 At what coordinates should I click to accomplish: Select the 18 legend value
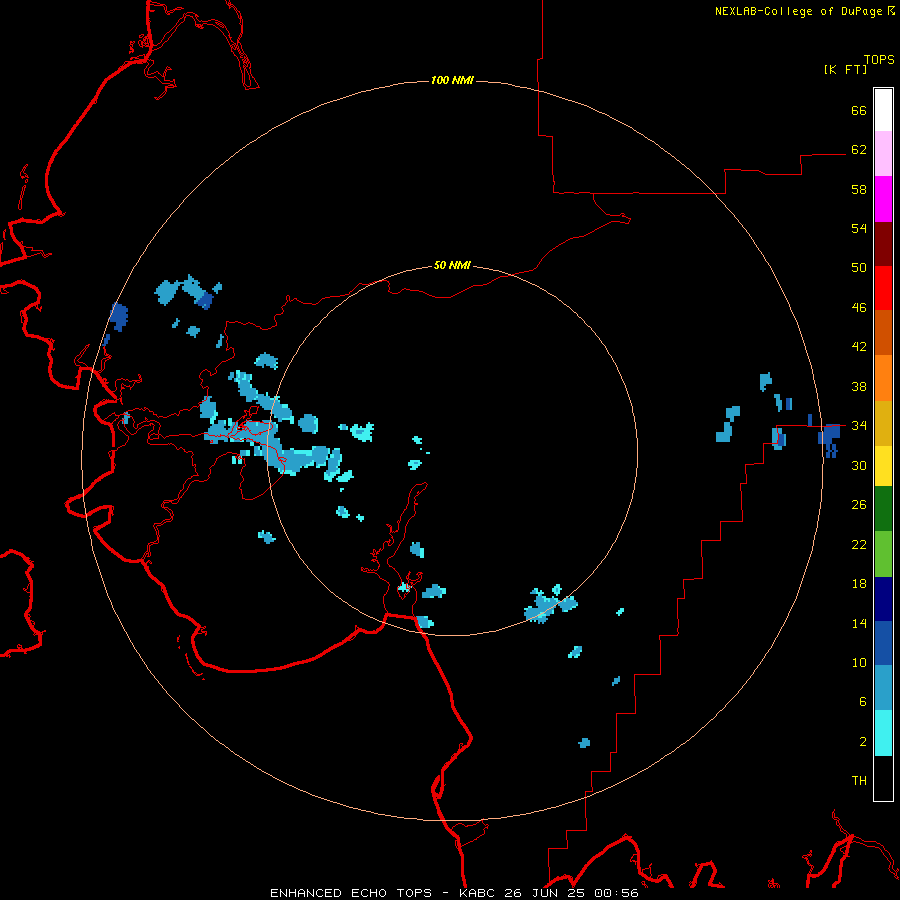click(x=859, y=584)
